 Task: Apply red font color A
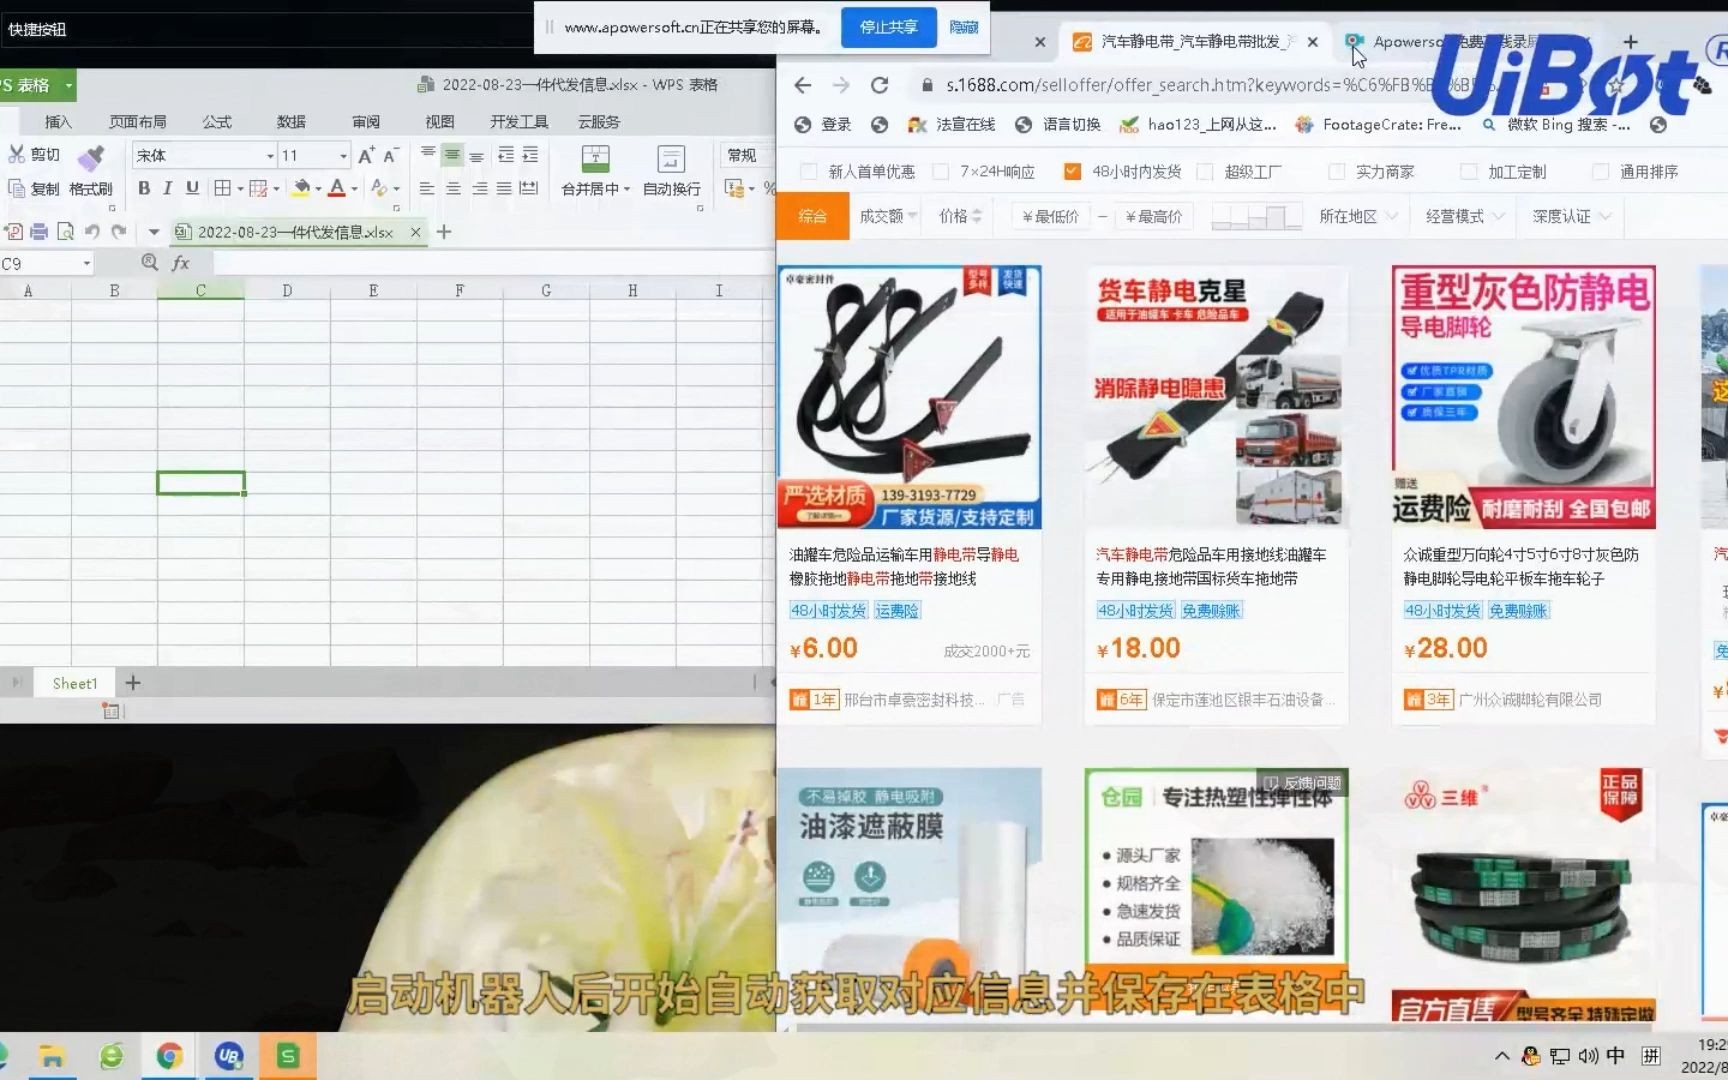pyautogui.click(x=337, y=188)
